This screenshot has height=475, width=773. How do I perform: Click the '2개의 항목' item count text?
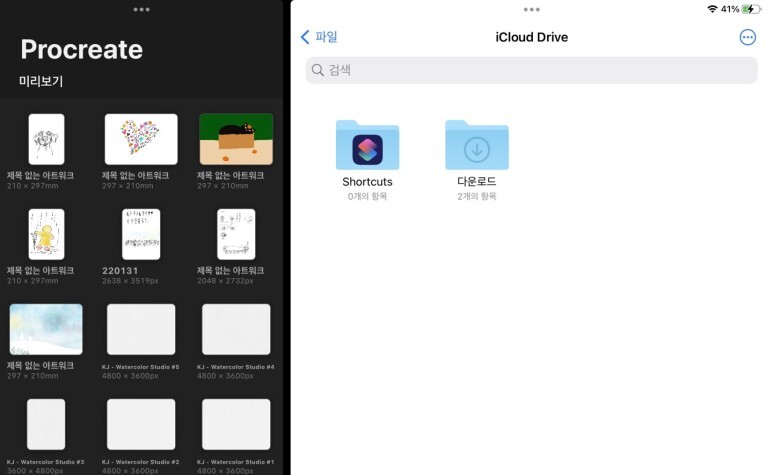tap(477, 197)
